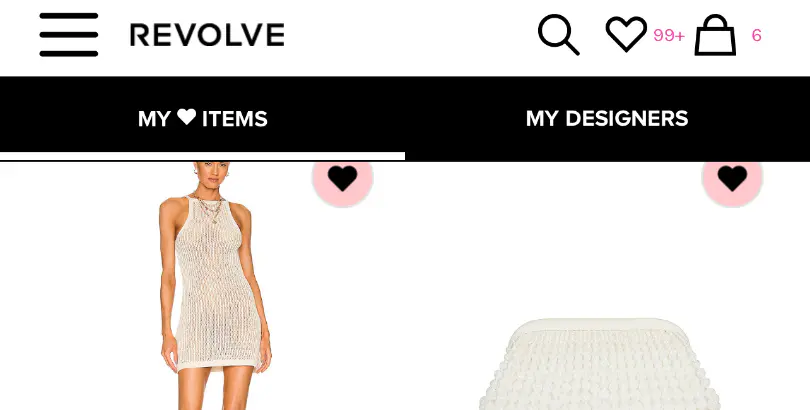Click the model's layered gold necklace
Image resolution: width=810 pixels, height=410 pixels.
click(x=209, y=208)
